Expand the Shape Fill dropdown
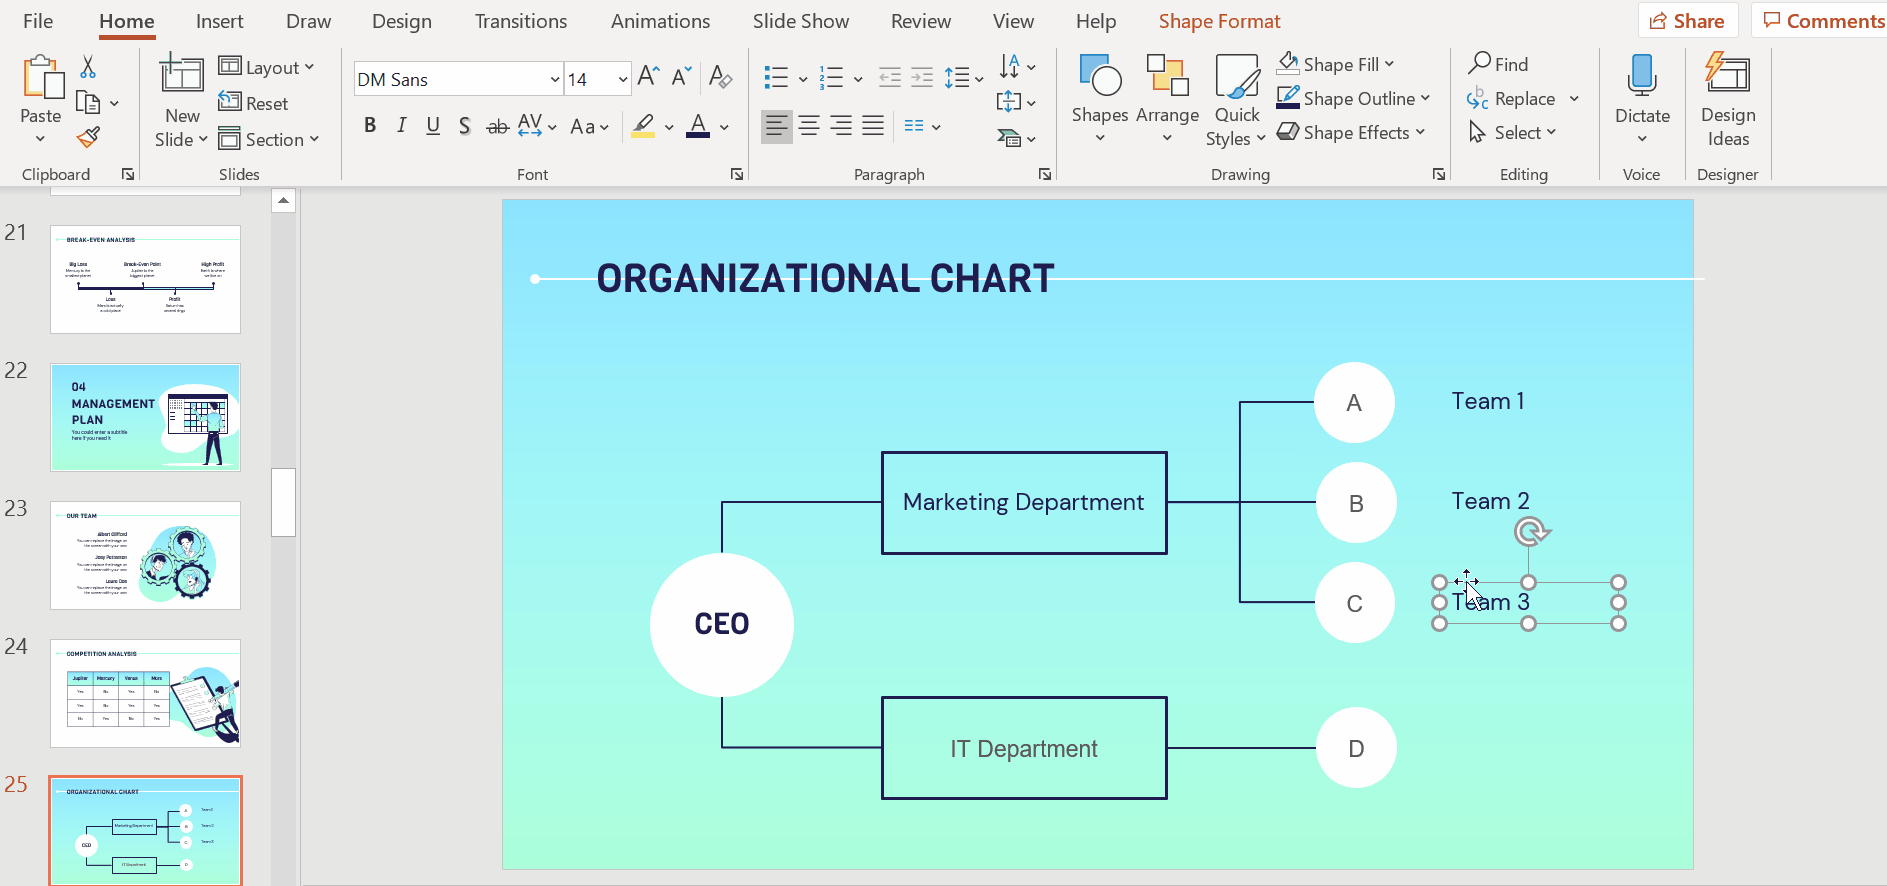Image resolution: width=1887 pixels, height=886 pixels. tap(1390, 64)
